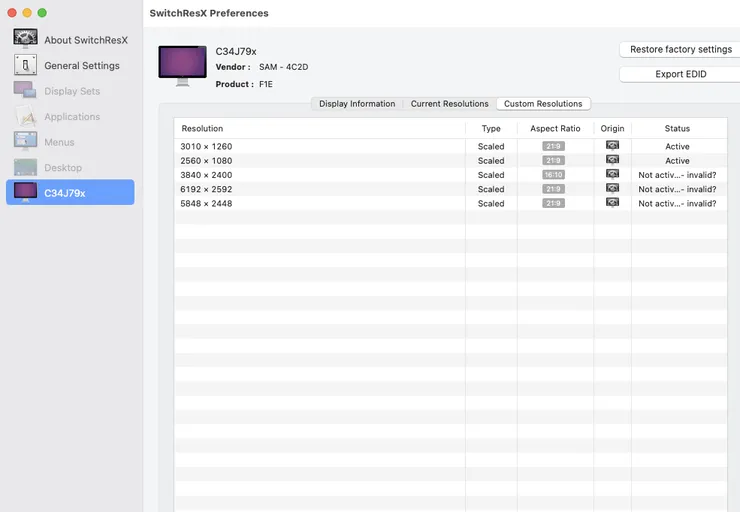Click the 21:9 aspect badge for 2560 × 1080
740x512 pixels.
click(553, 160)
